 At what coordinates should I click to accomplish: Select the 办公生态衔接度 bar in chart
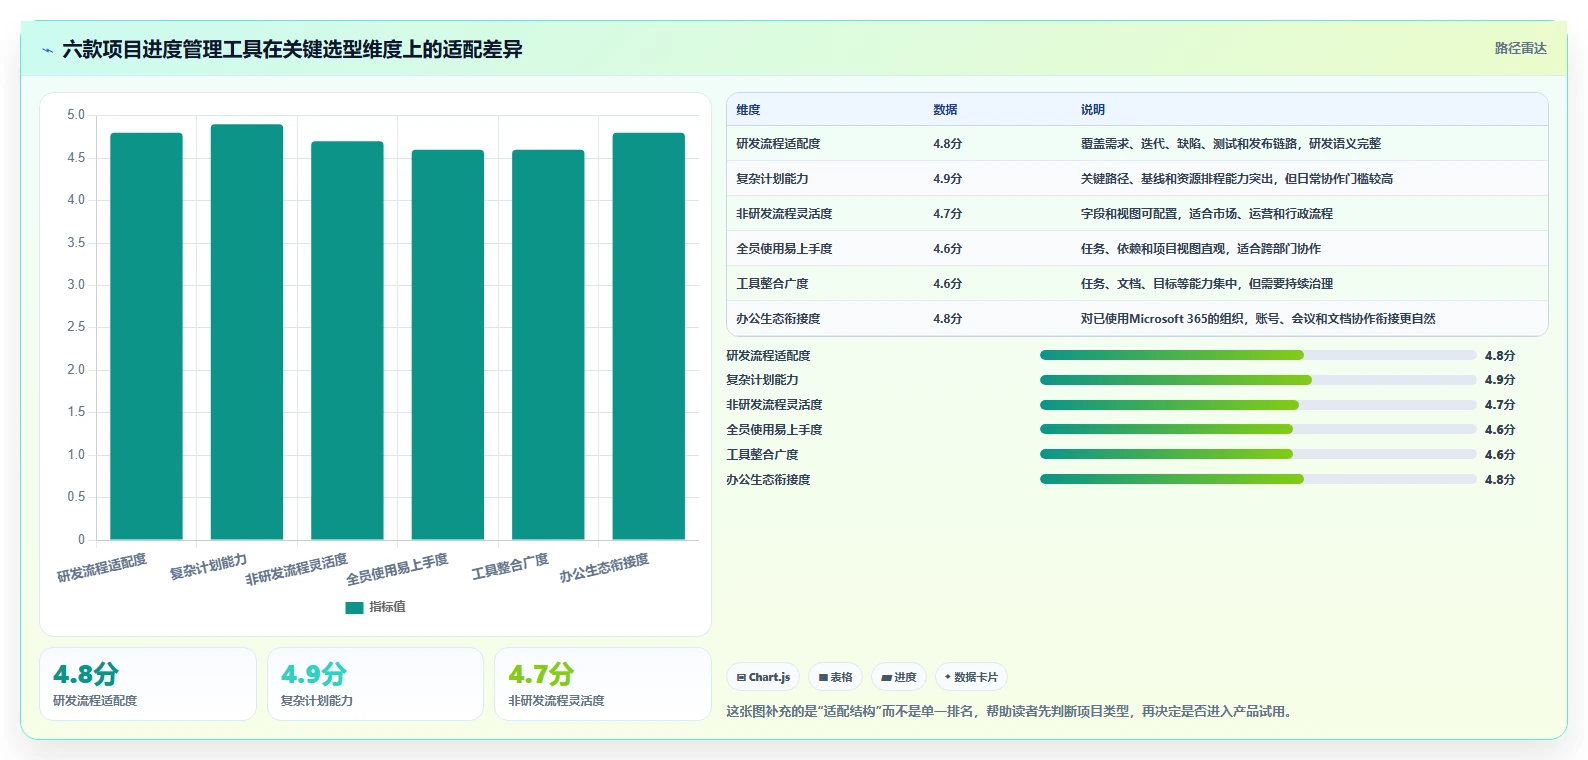click(x=649, y=336)
